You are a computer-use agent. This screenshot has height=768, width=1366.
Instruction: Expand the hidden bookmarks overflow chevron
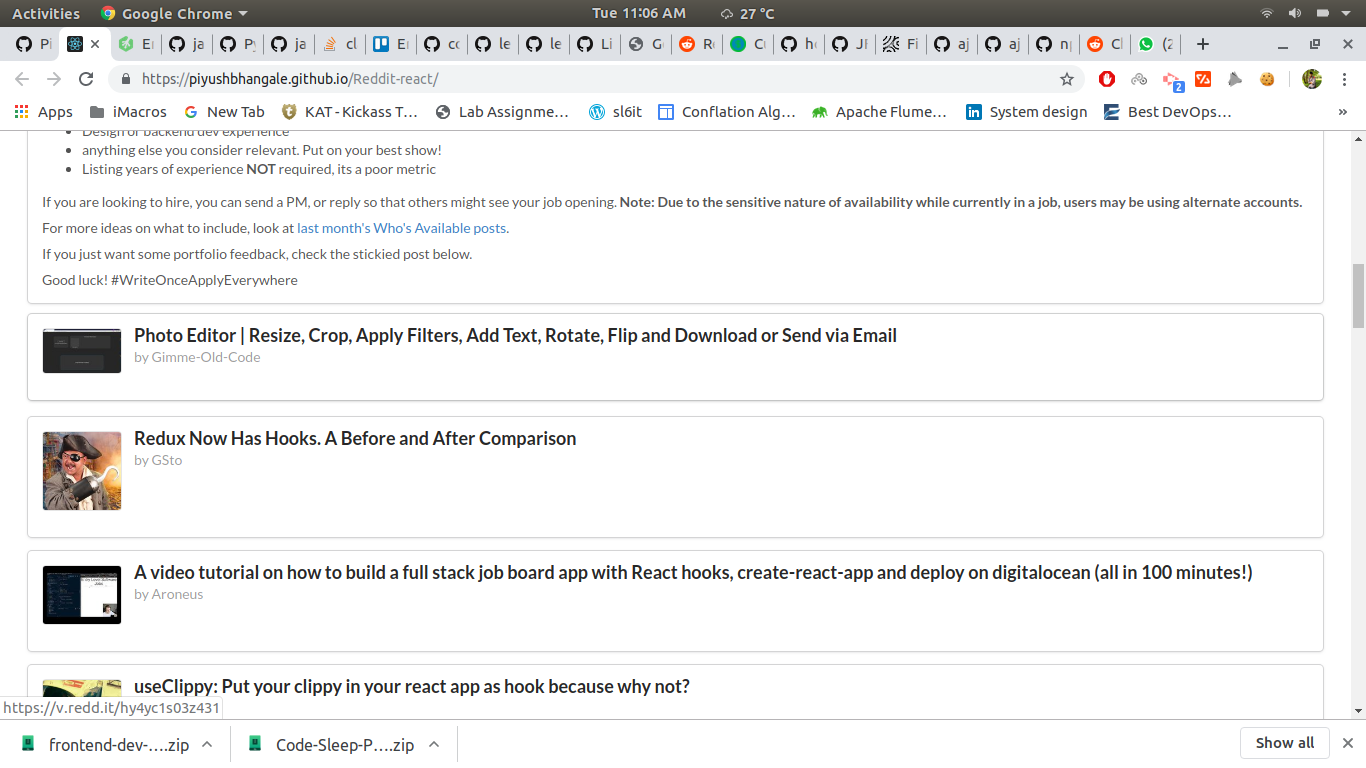1342,112
